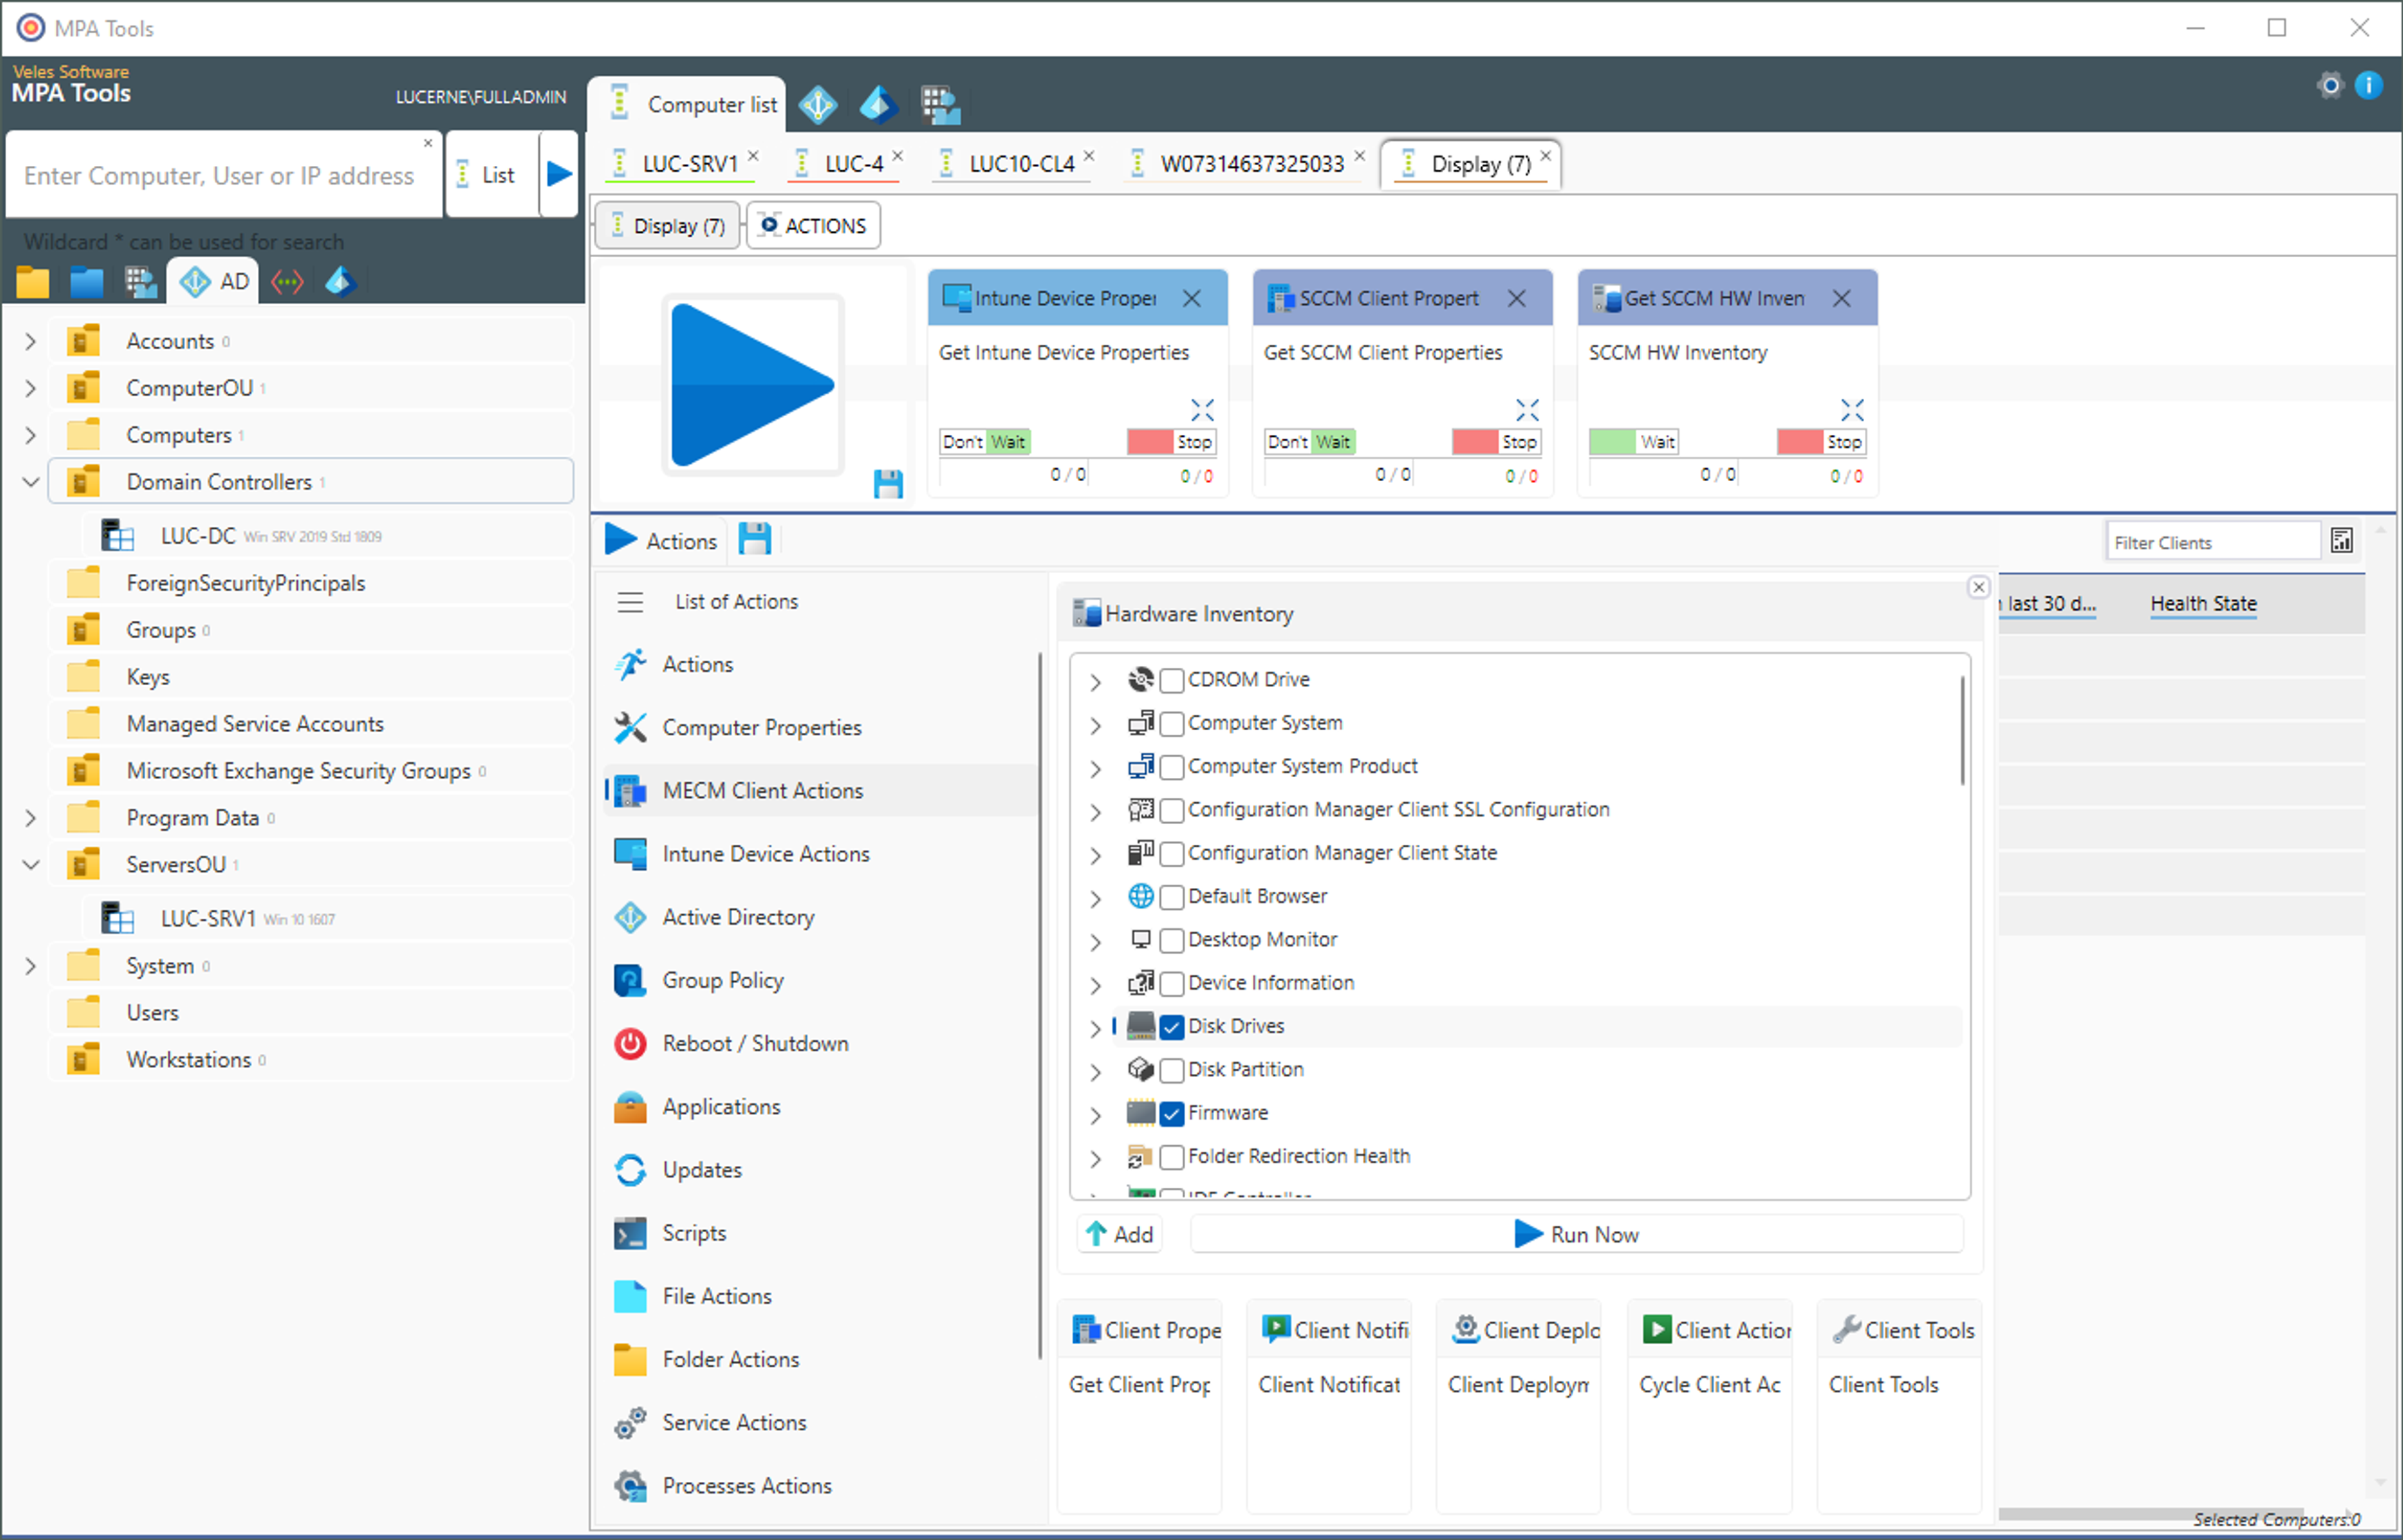Click the save icon next to Actions

(755, 539)
